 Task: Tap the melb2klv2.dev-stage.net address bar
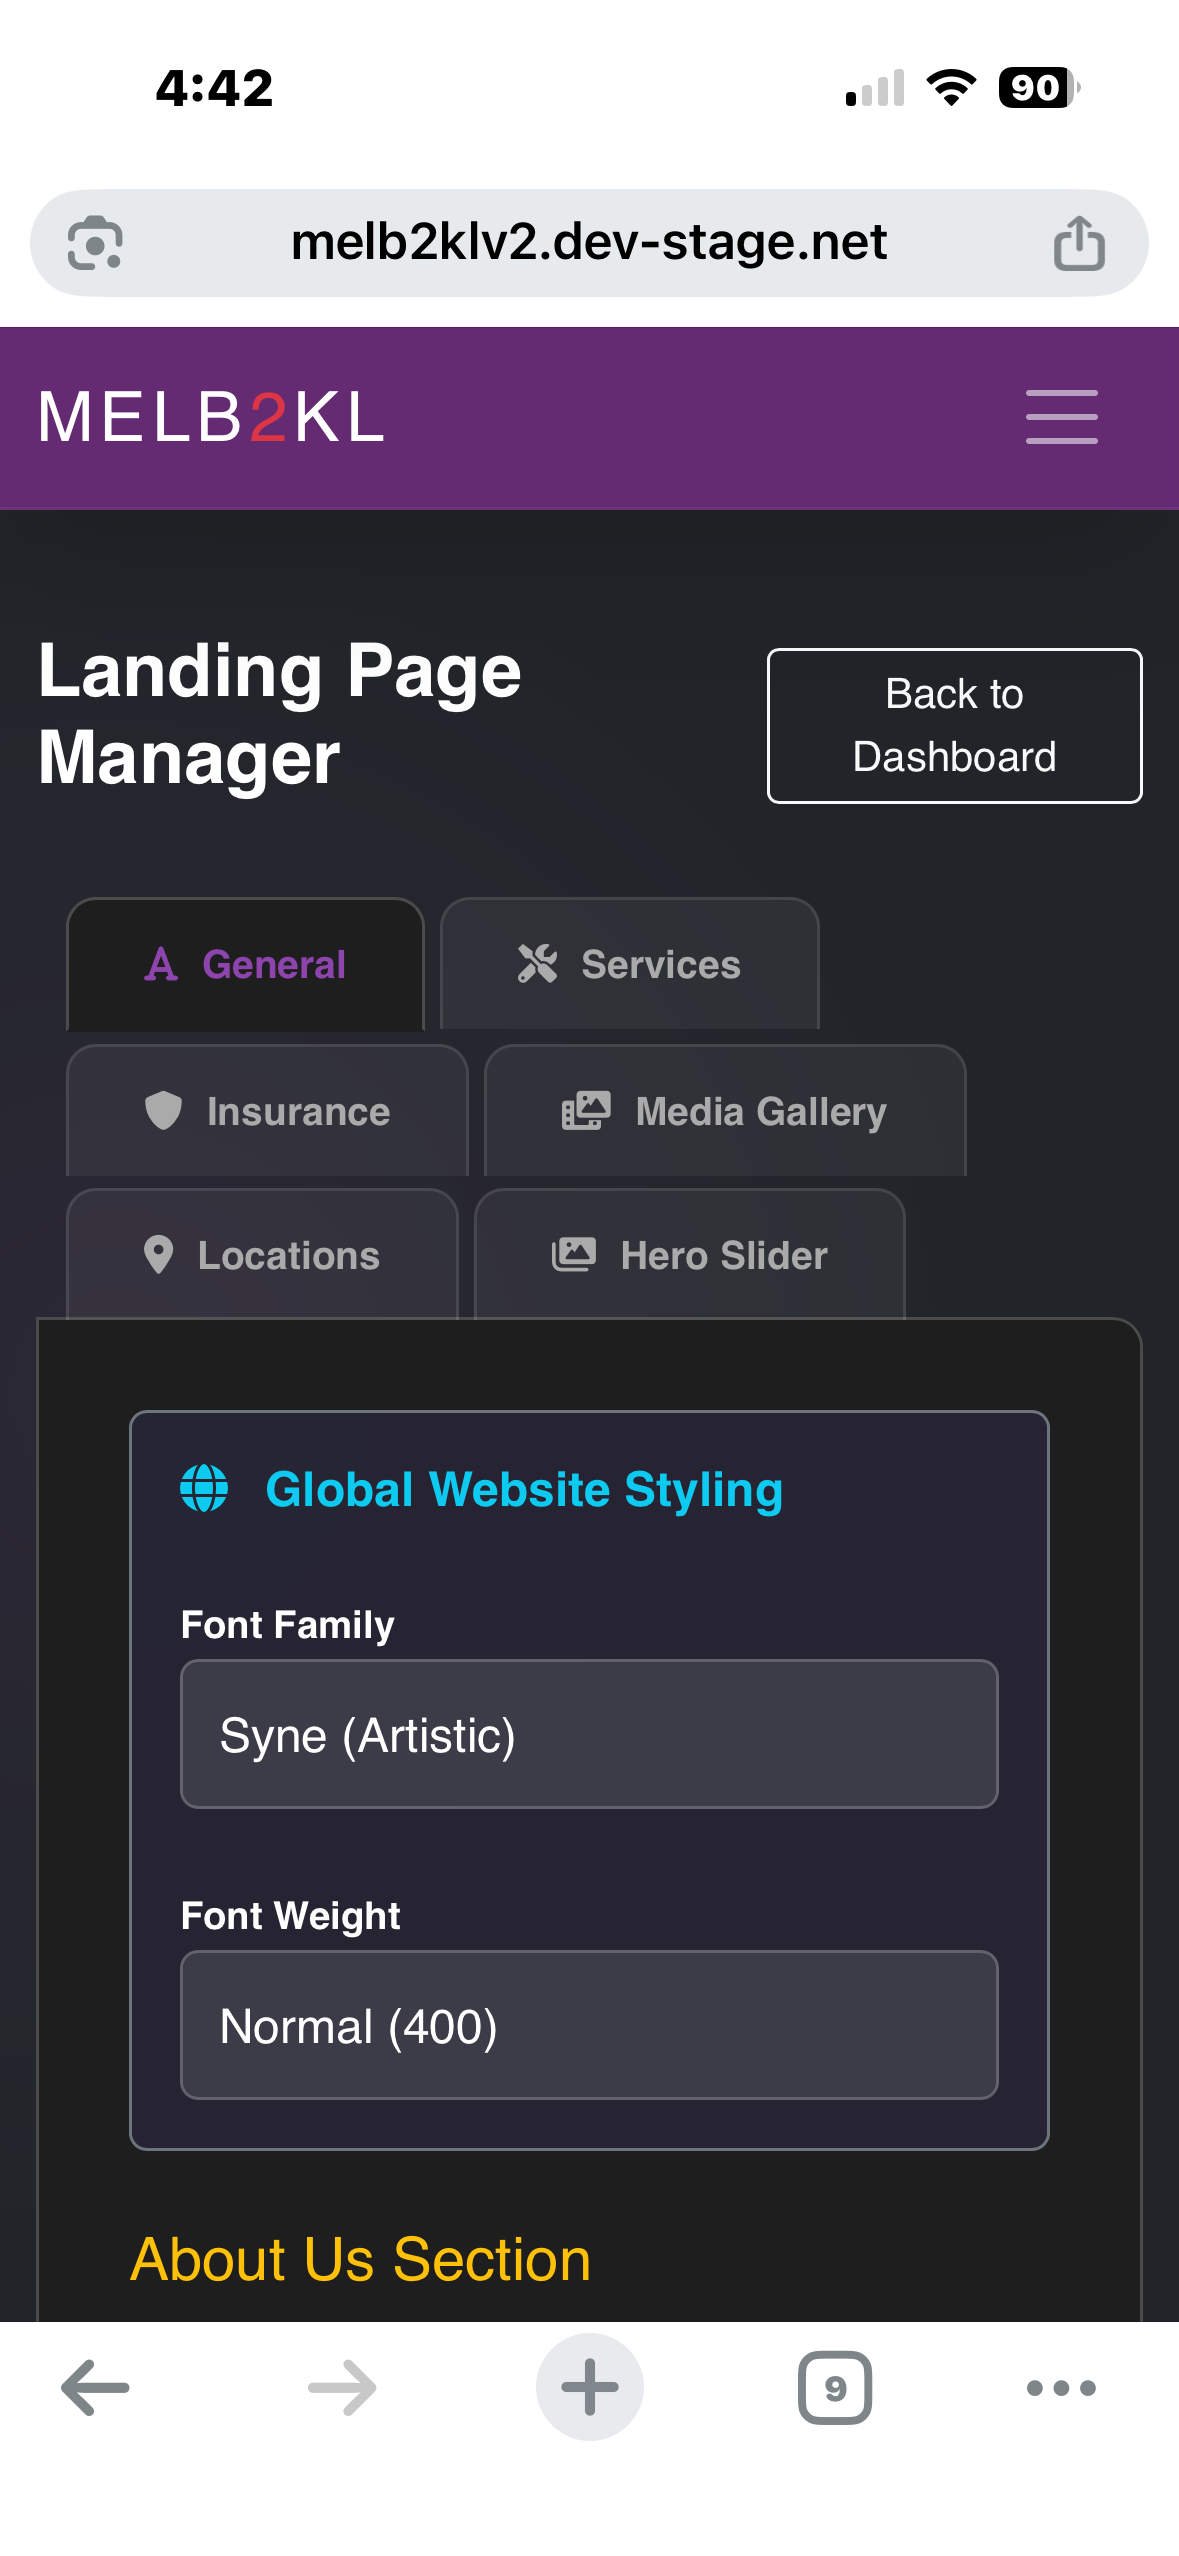589,243
